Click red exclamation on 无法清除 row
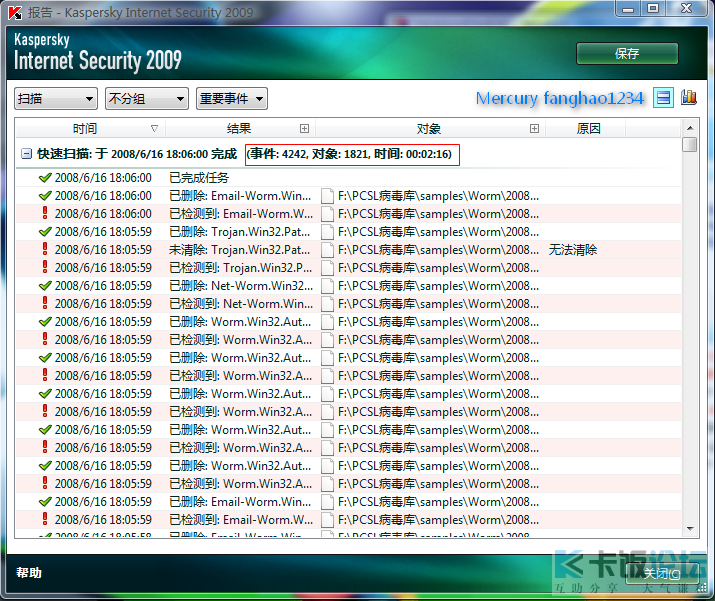Image resolution: width=715 pixels, height=601 pixels. coord(45,249)
